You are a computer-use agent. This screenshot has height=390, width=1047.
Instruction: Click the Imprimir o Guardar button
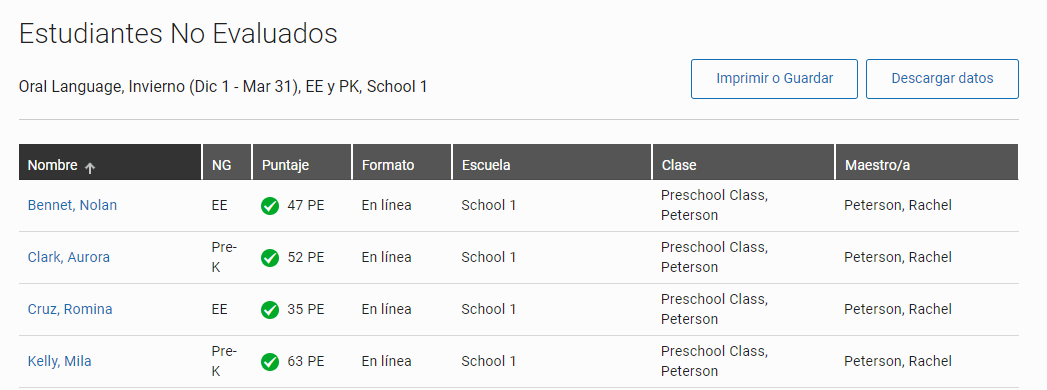point(775,79)
